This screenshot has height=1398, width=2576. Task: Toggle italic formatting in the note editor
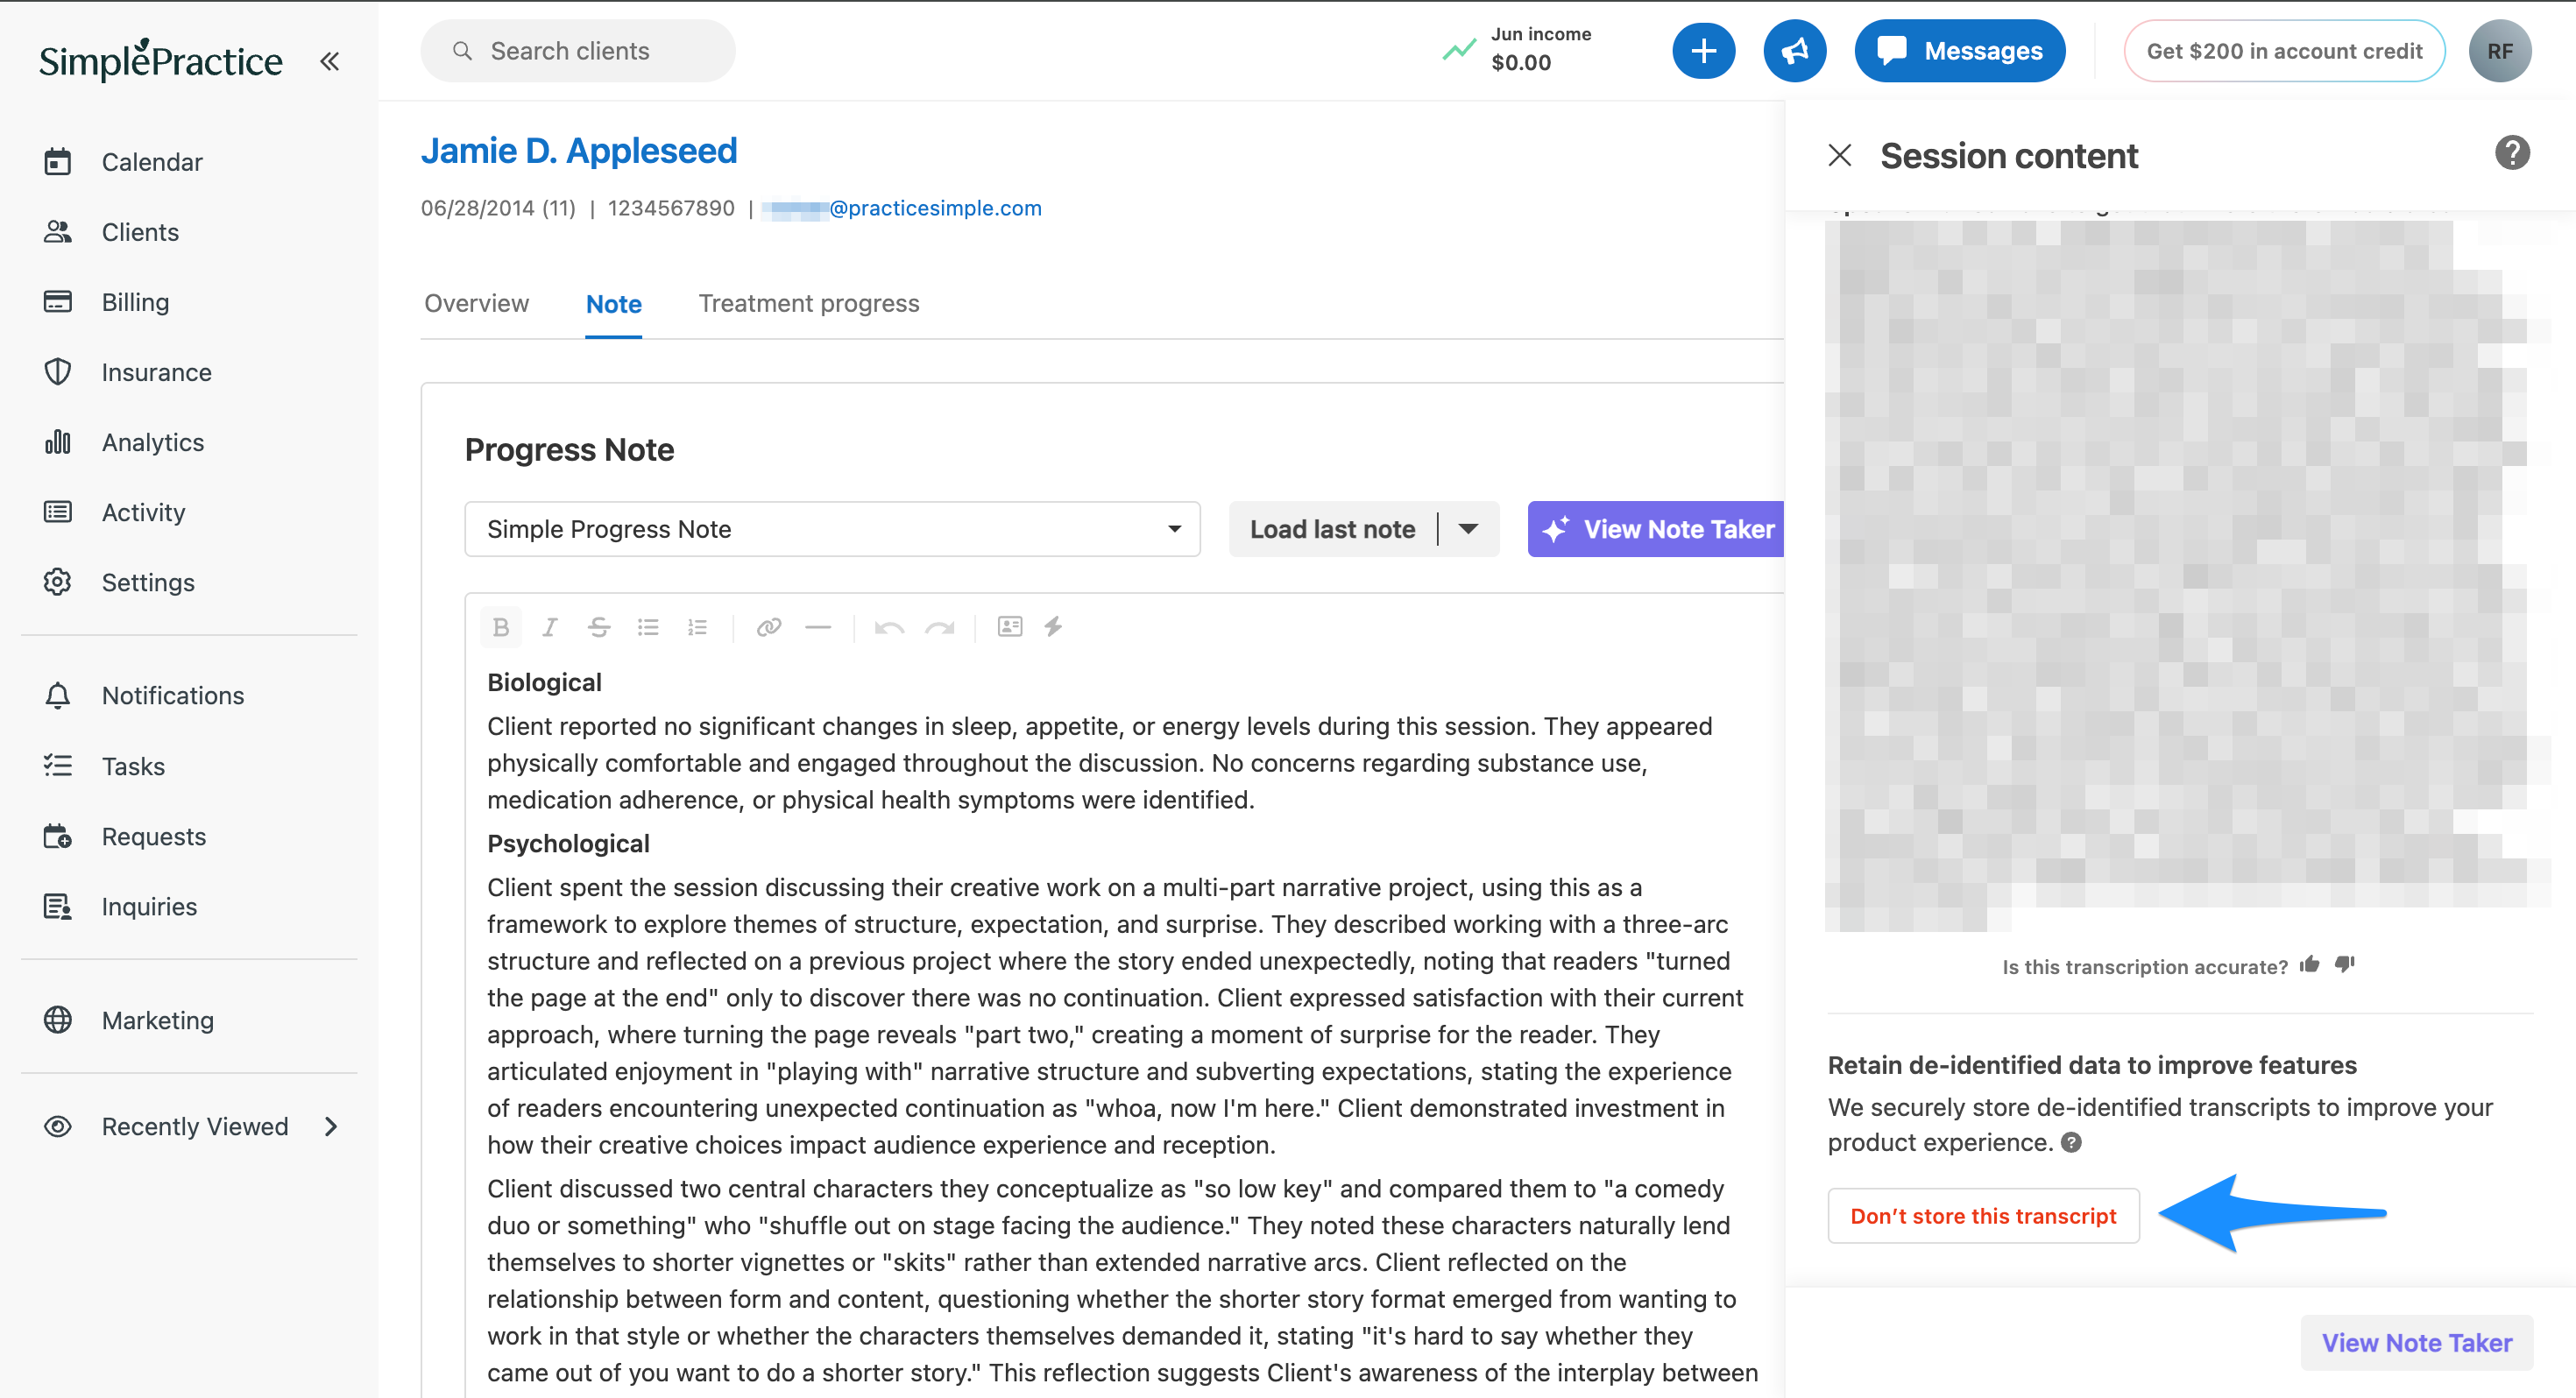550,627
